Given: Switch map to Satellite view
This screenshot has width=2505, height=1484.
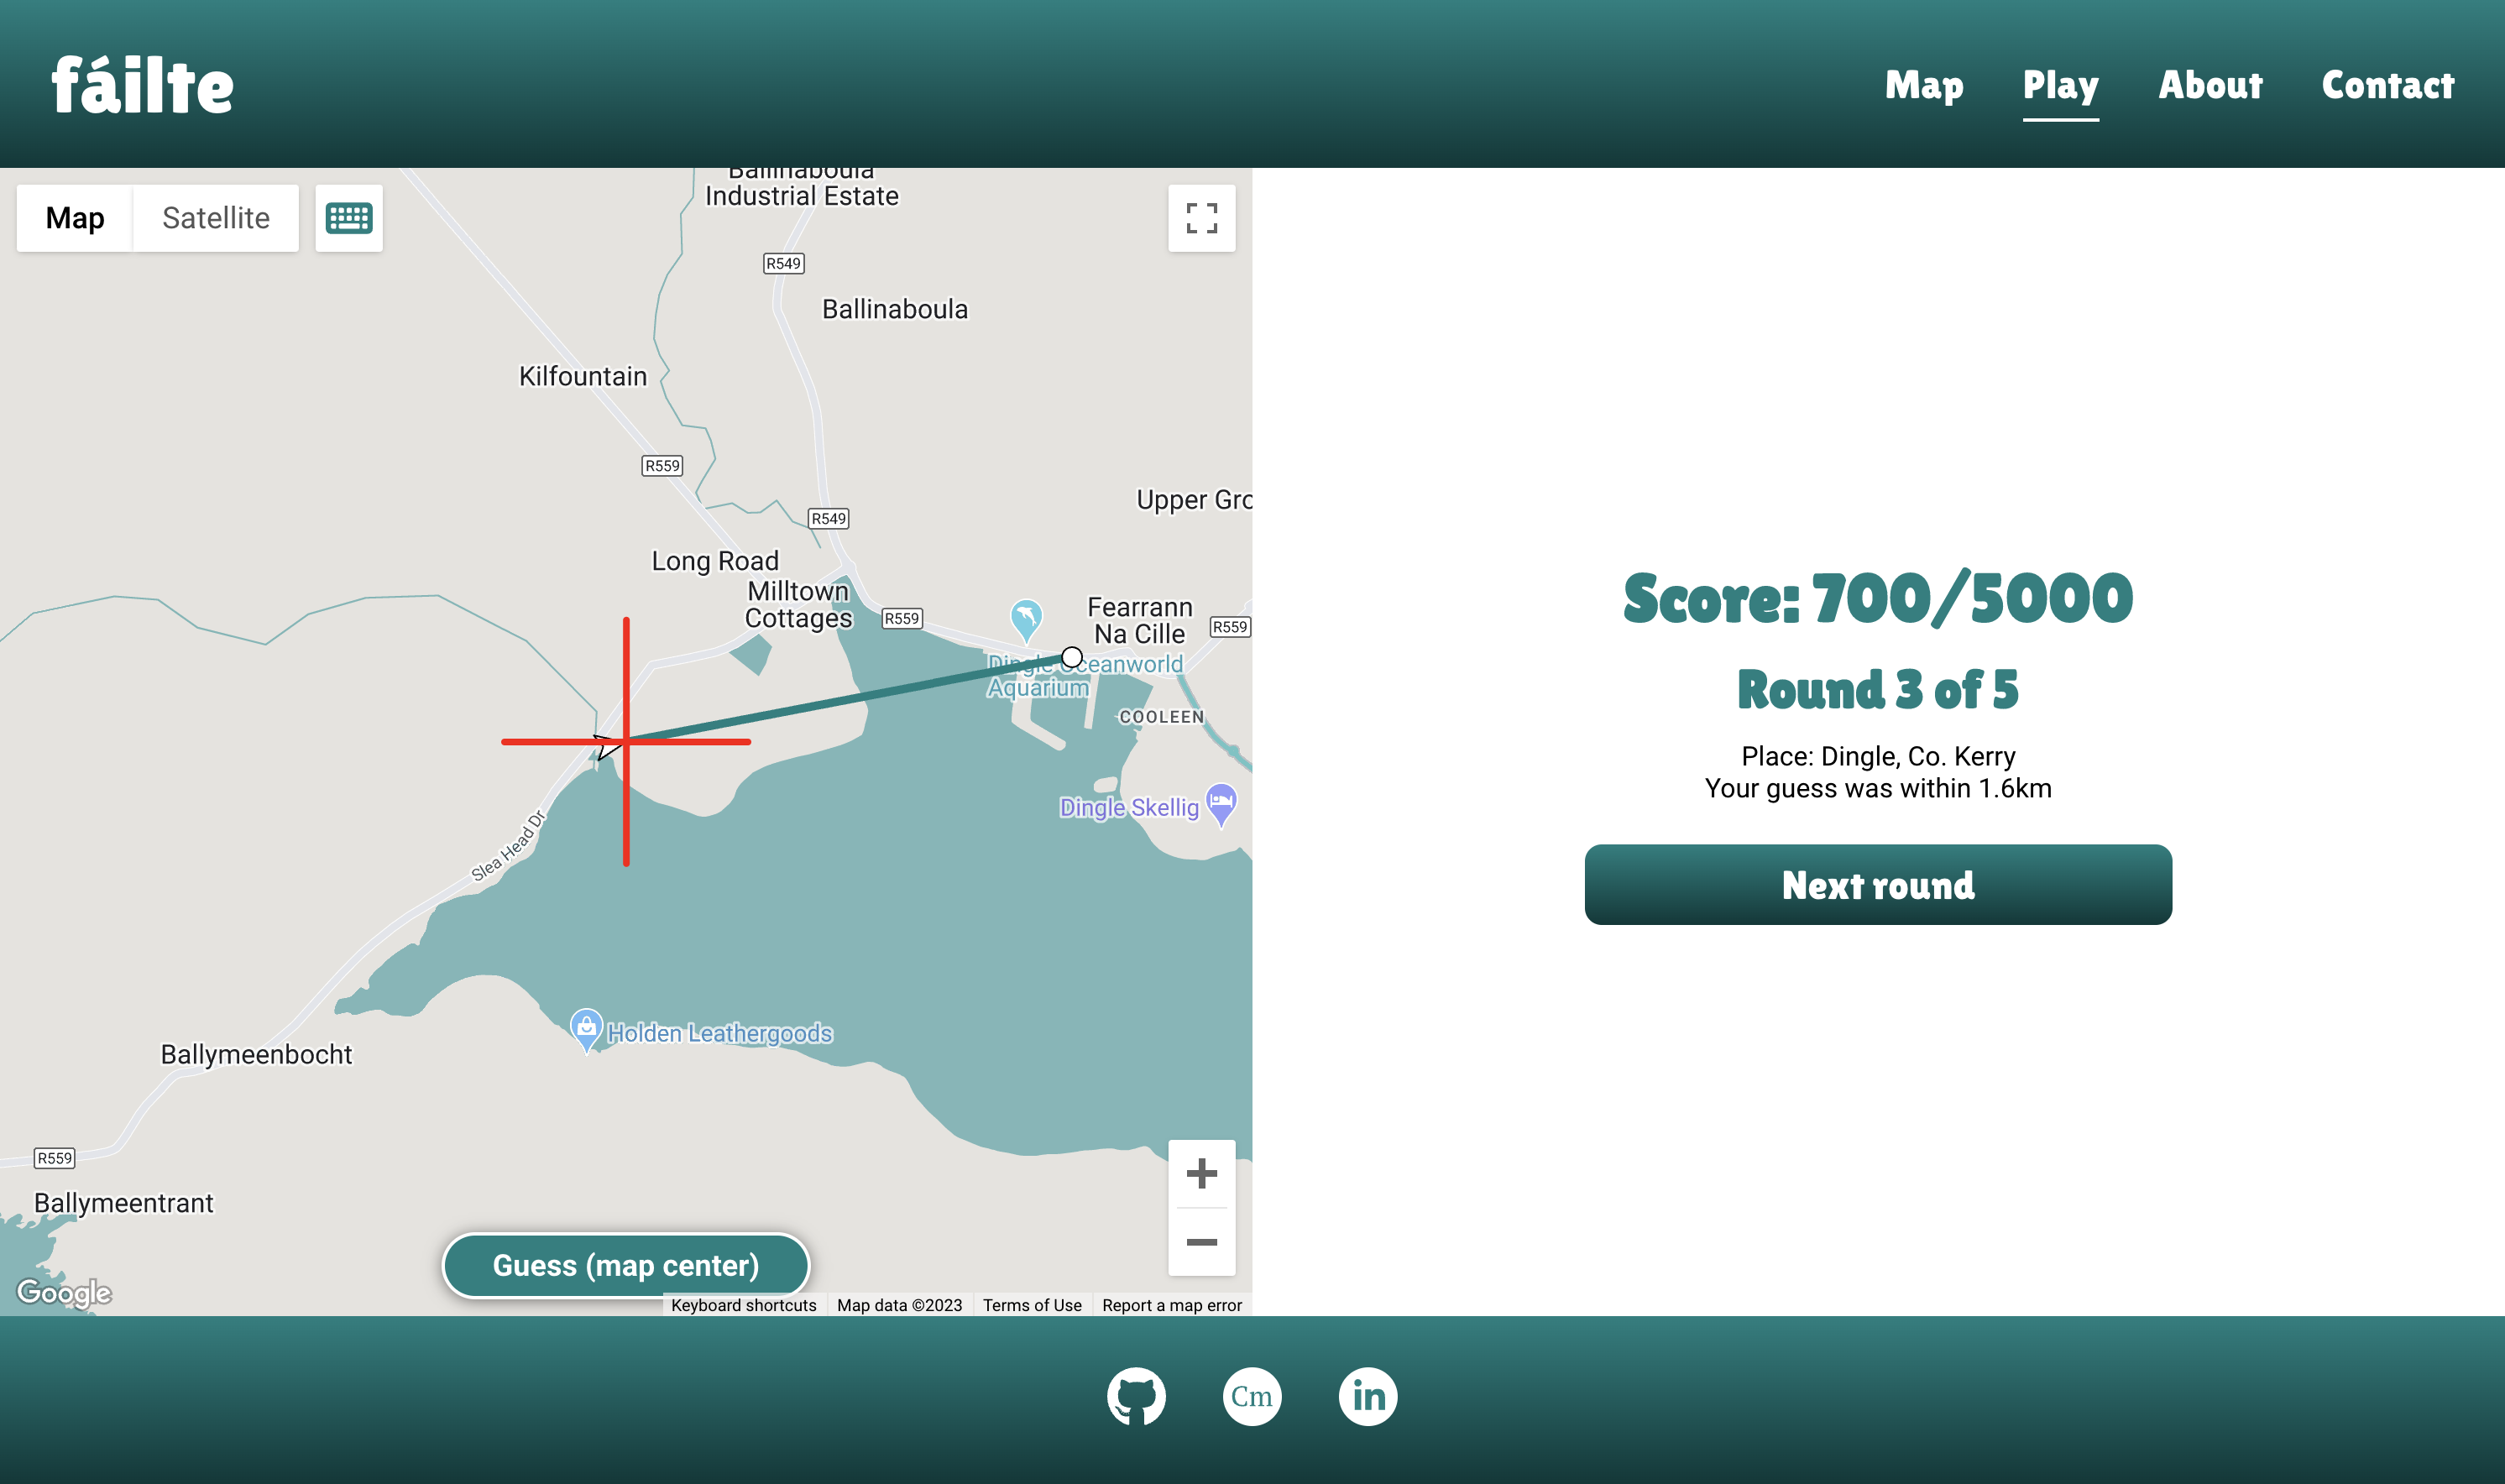Looking at the screenshot, I should point(216,218).
